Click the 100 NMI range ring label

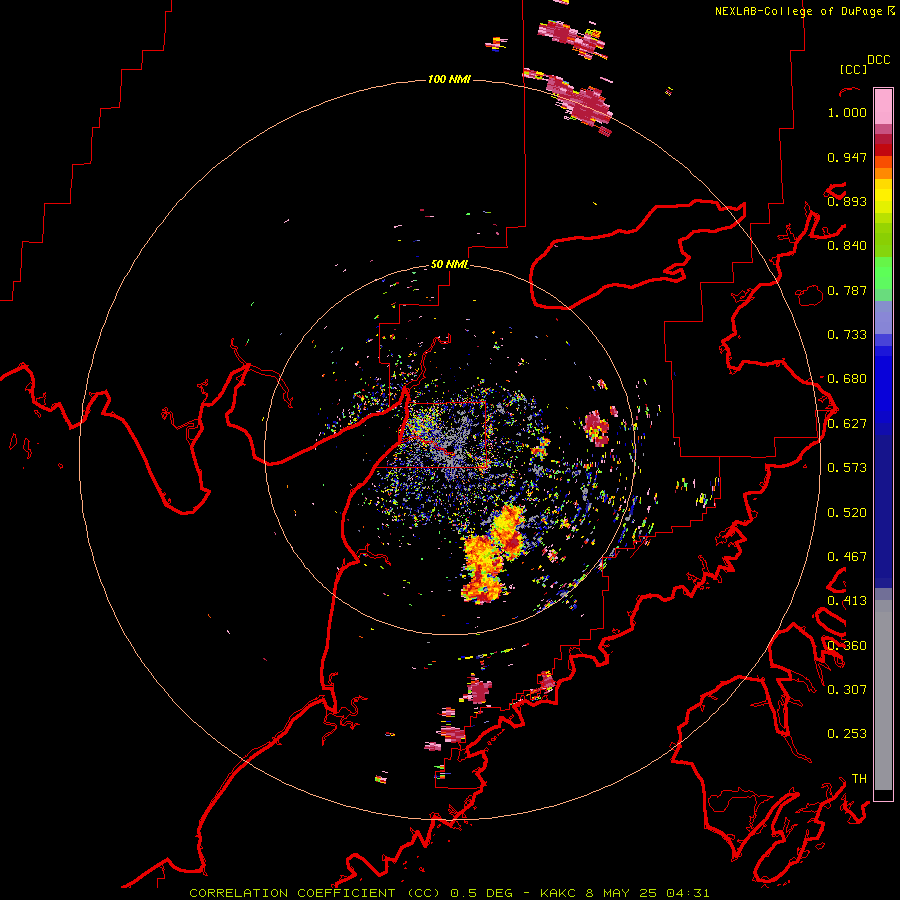tap(449, 79)
